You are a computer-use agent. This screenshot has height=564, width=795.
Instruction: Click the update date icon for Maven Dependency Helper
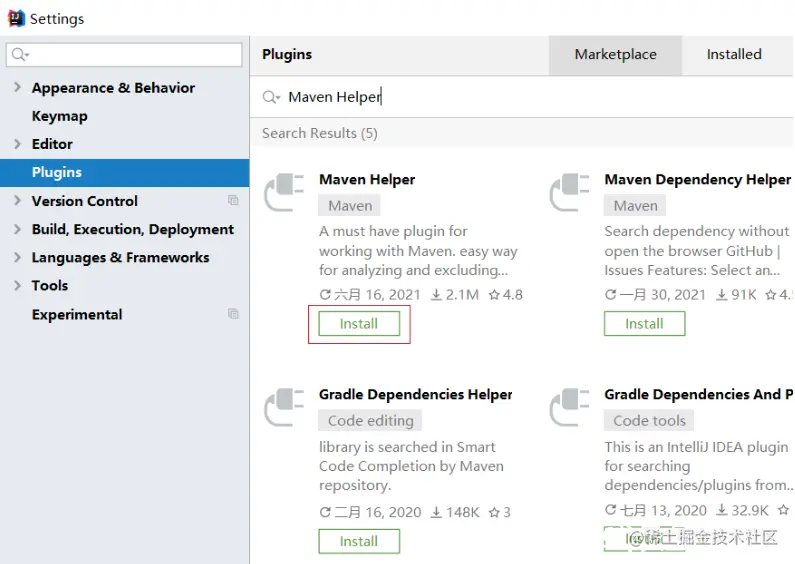(x=610, y=295)
